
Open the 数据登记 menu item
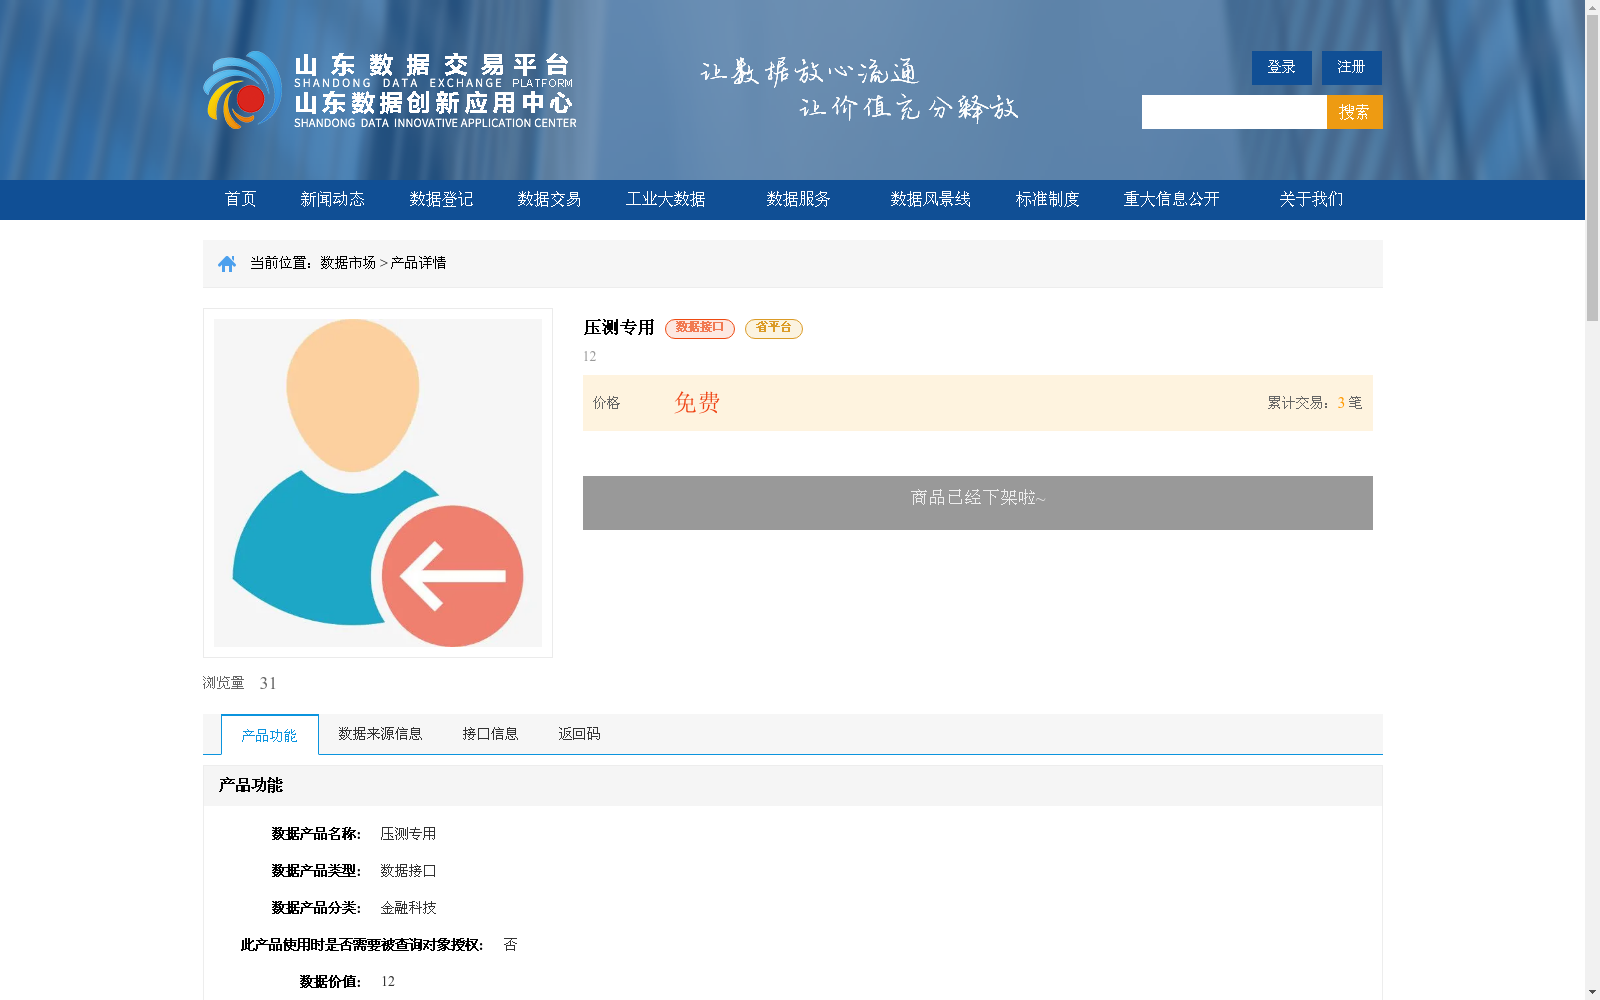pos(441,199)
